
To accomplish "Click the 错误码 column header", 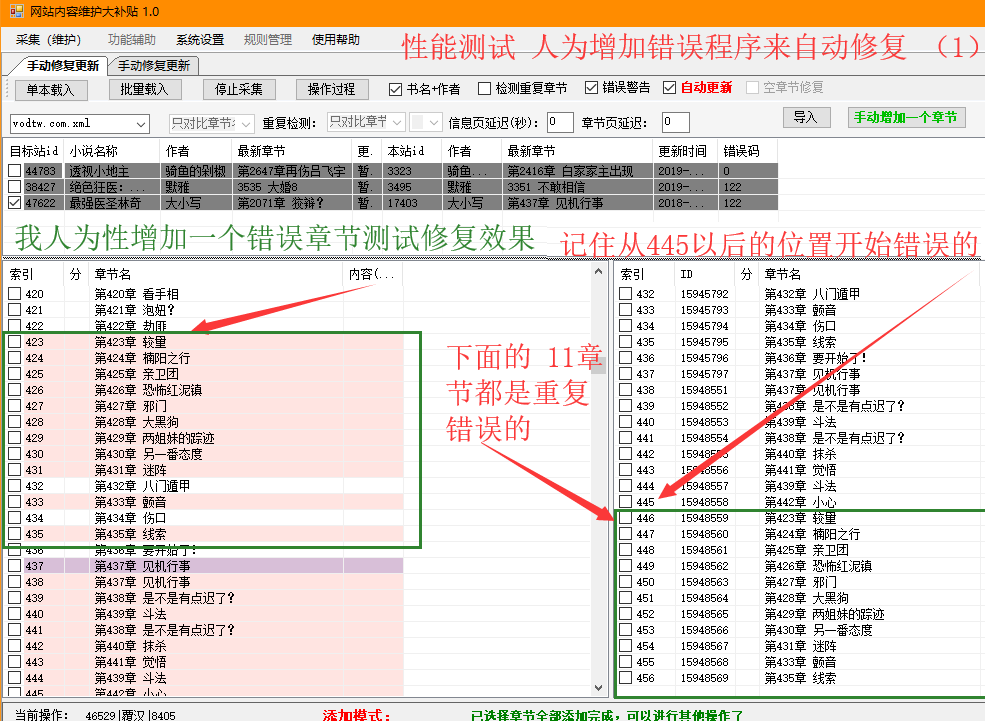I will (x=740, y=151).
